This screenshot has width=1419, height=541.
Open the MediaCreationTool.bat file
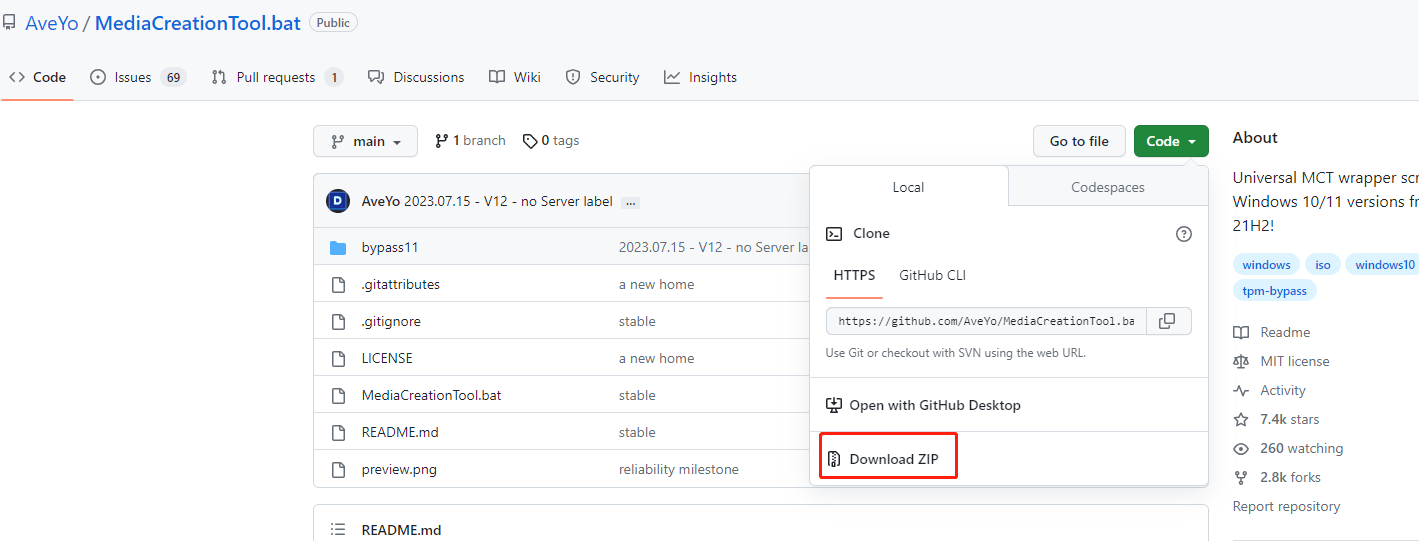pyautogui.click(x=431, y=395)
